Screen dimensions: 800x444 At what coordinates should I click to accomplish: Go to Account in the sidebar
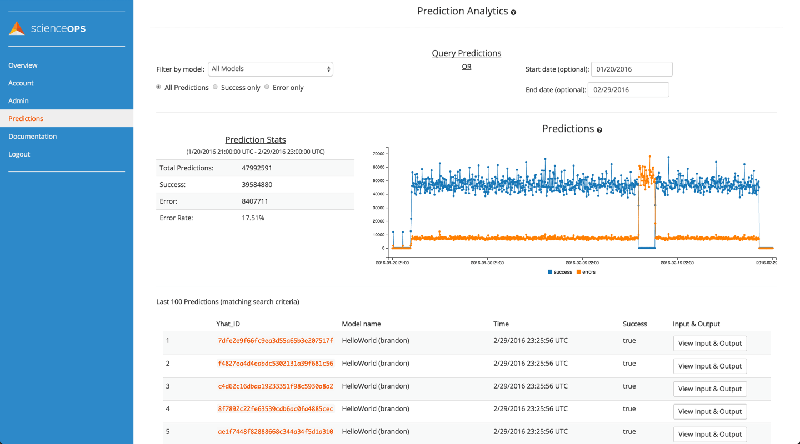coord(21,83)
